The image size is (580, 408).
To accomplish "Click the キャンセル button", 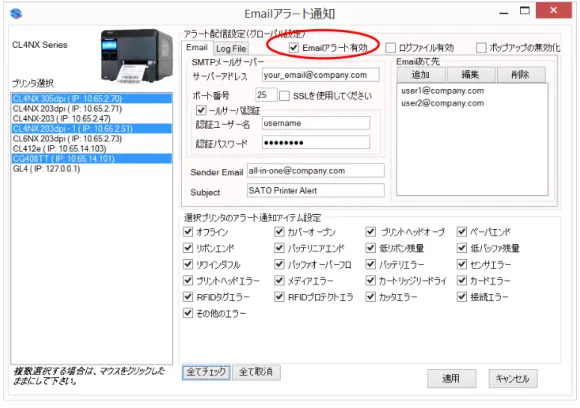I will 513,378.
